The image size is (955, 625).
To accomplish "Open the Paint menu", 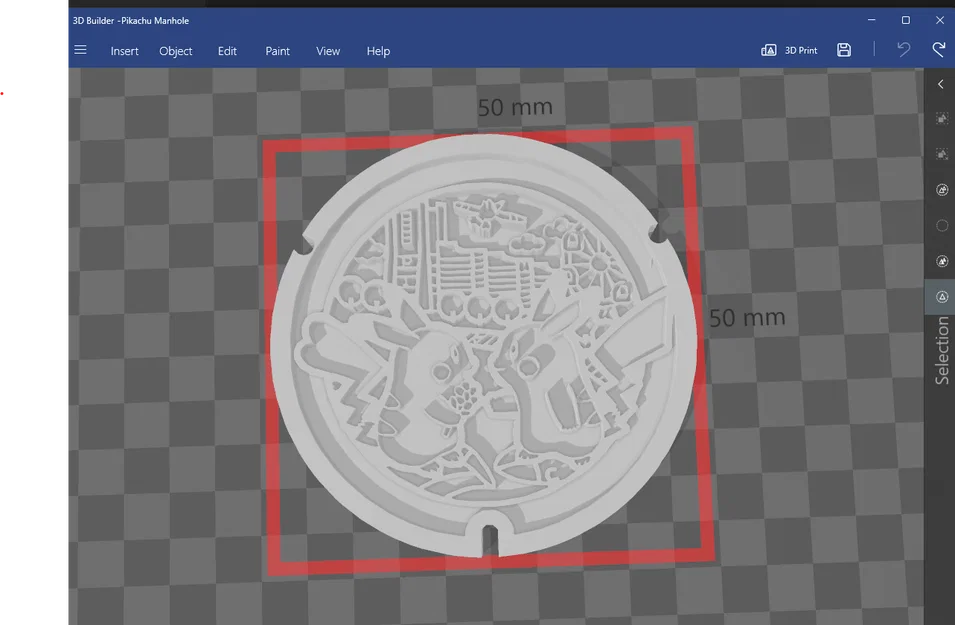I will point(277,51).
